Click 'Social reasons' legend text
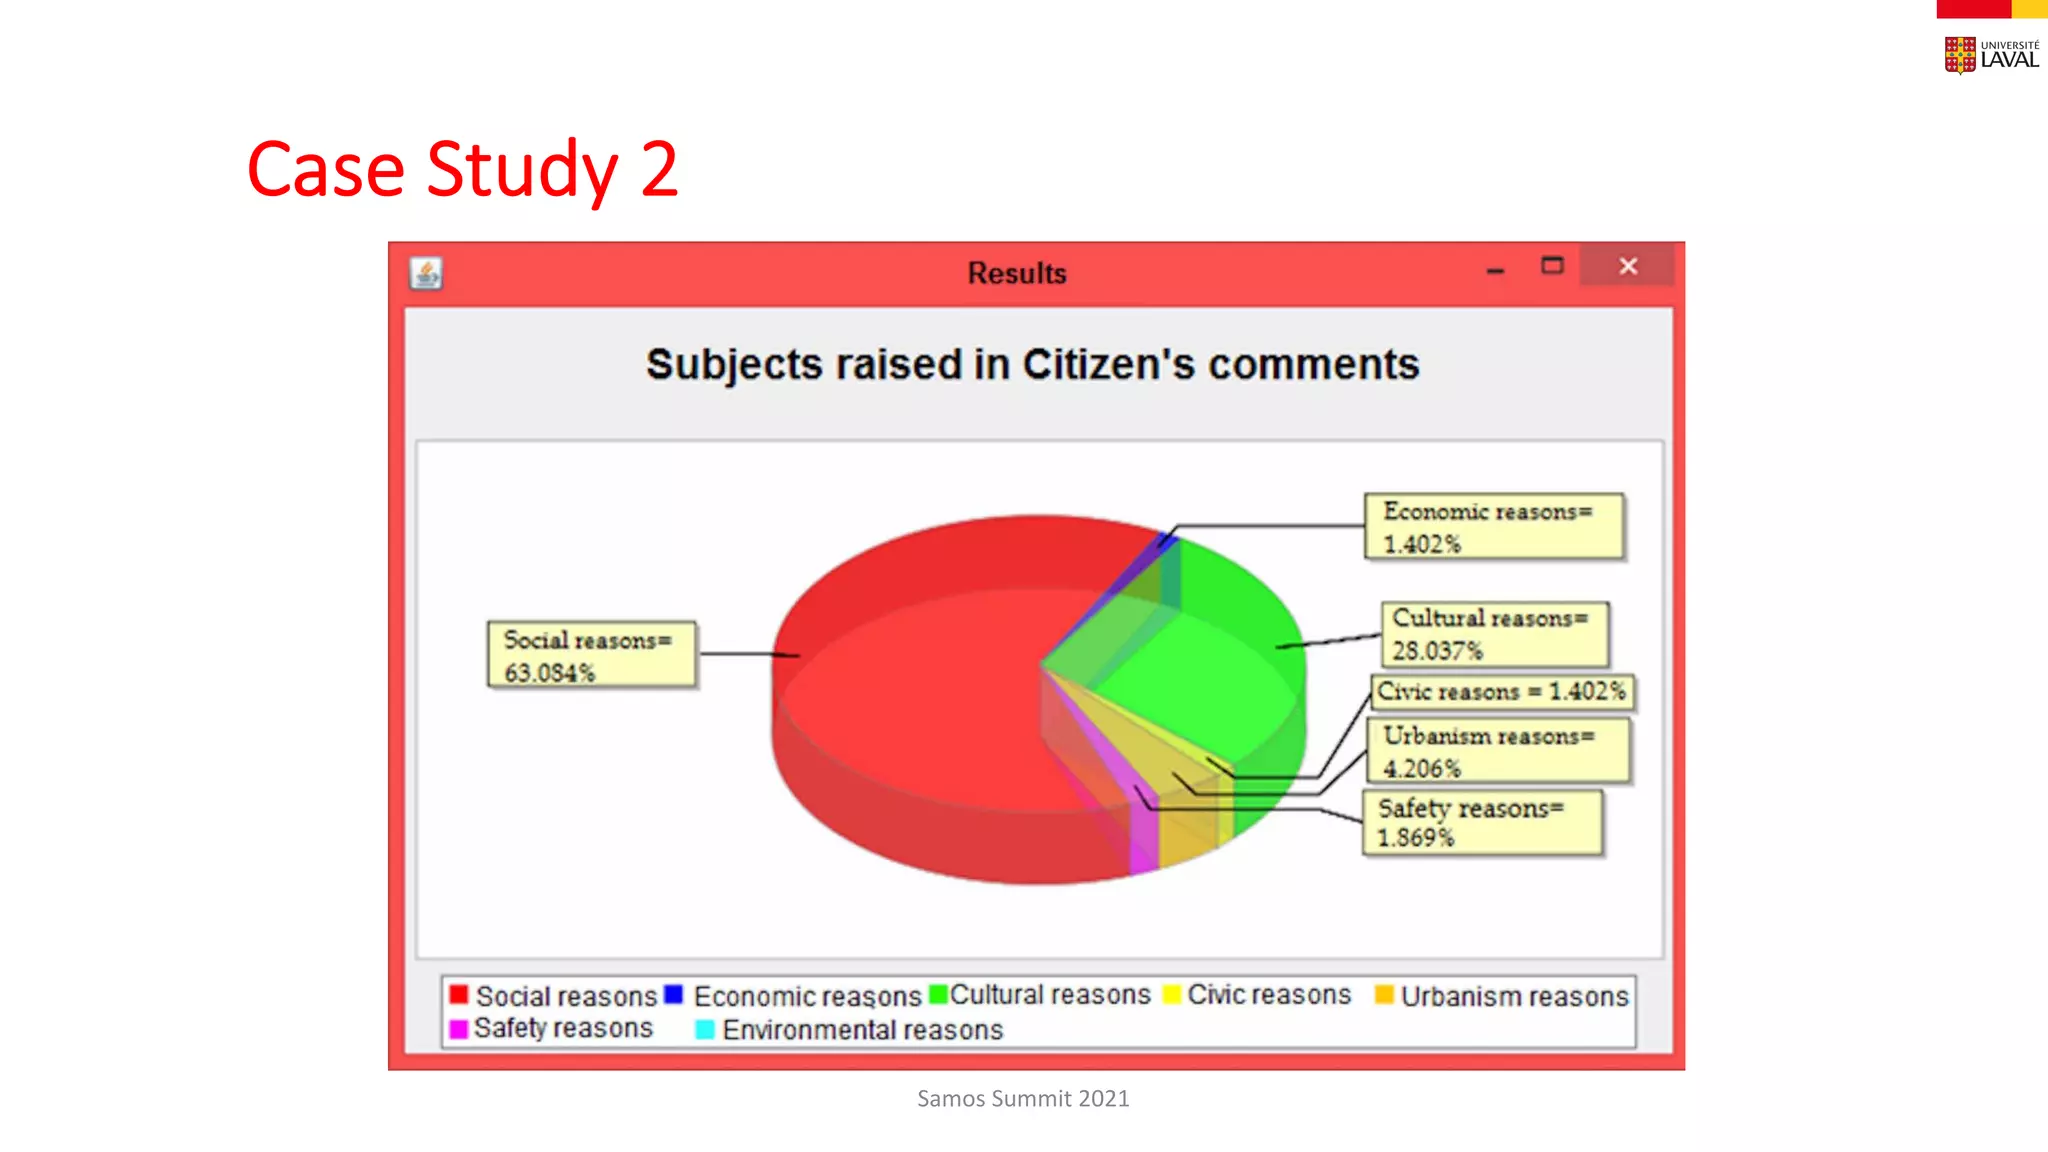2048x1152 pixels. point(566,996)
